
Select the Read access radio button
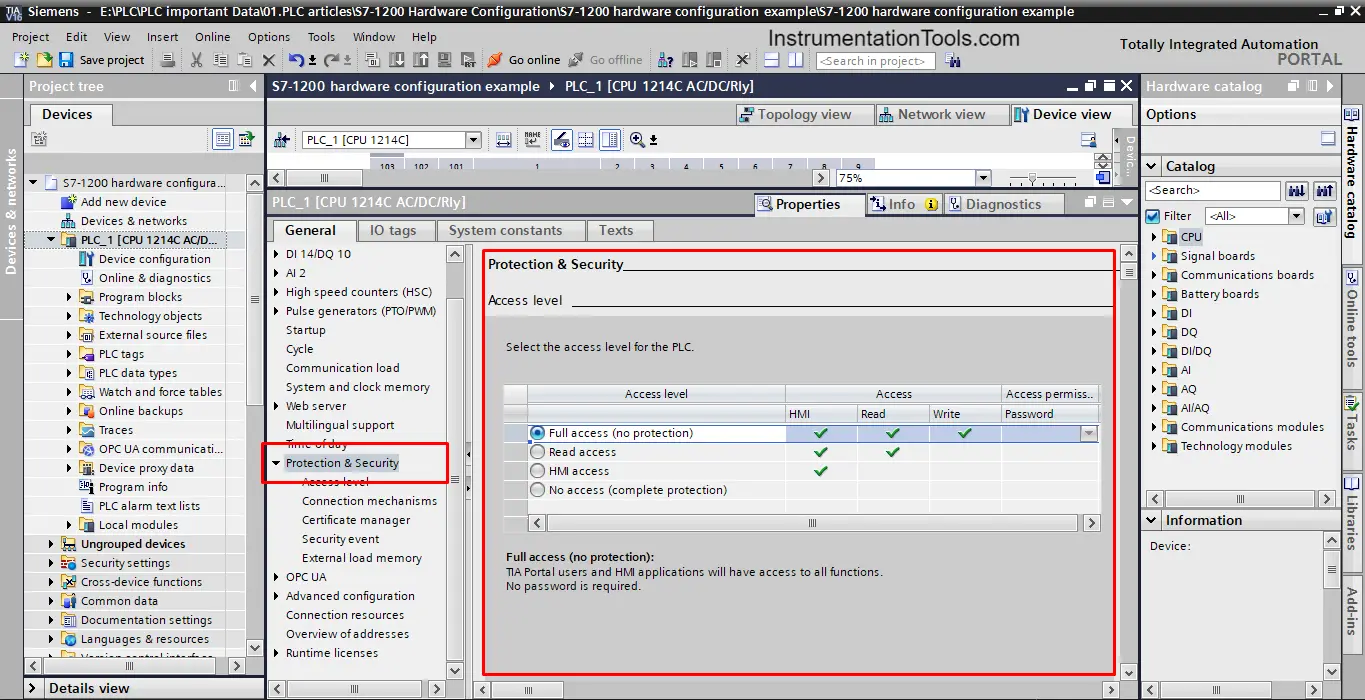click(x=538, y=452)
